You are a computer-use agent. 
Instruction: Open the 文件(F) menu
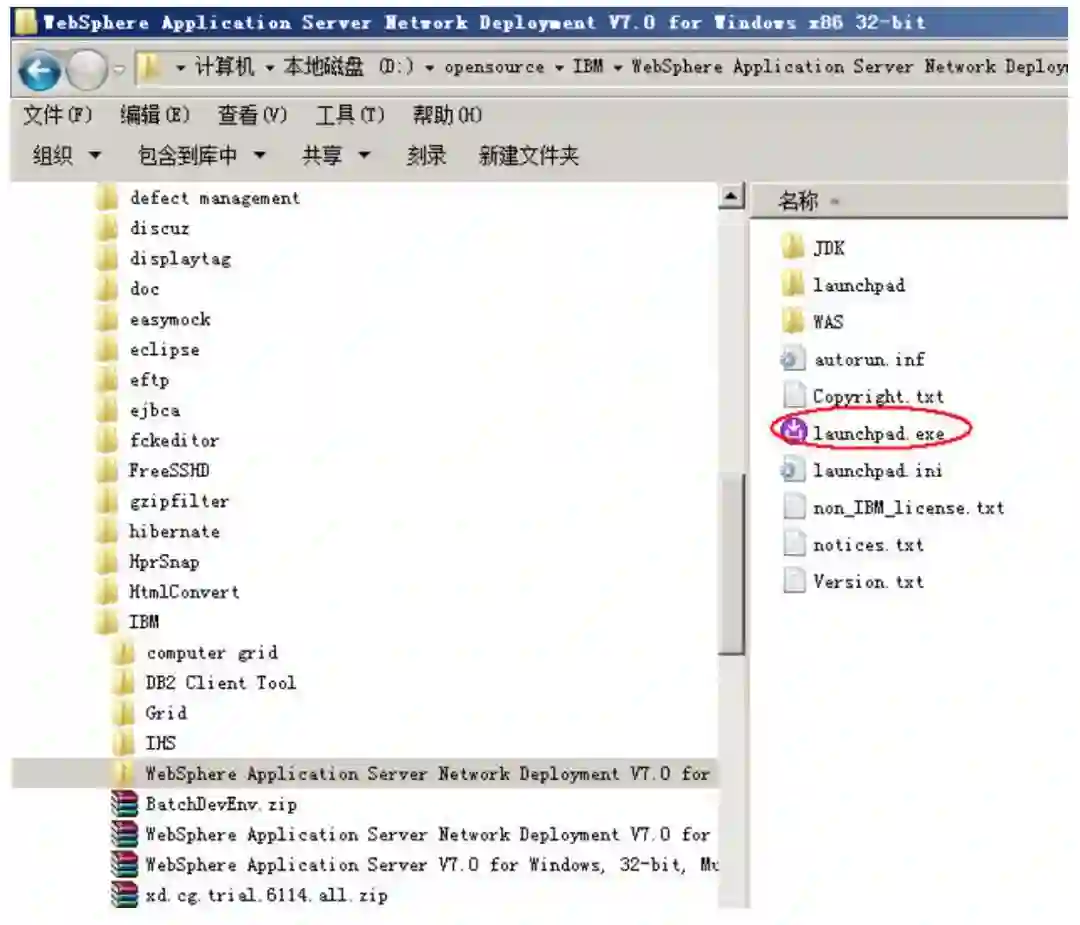[56, 114]
